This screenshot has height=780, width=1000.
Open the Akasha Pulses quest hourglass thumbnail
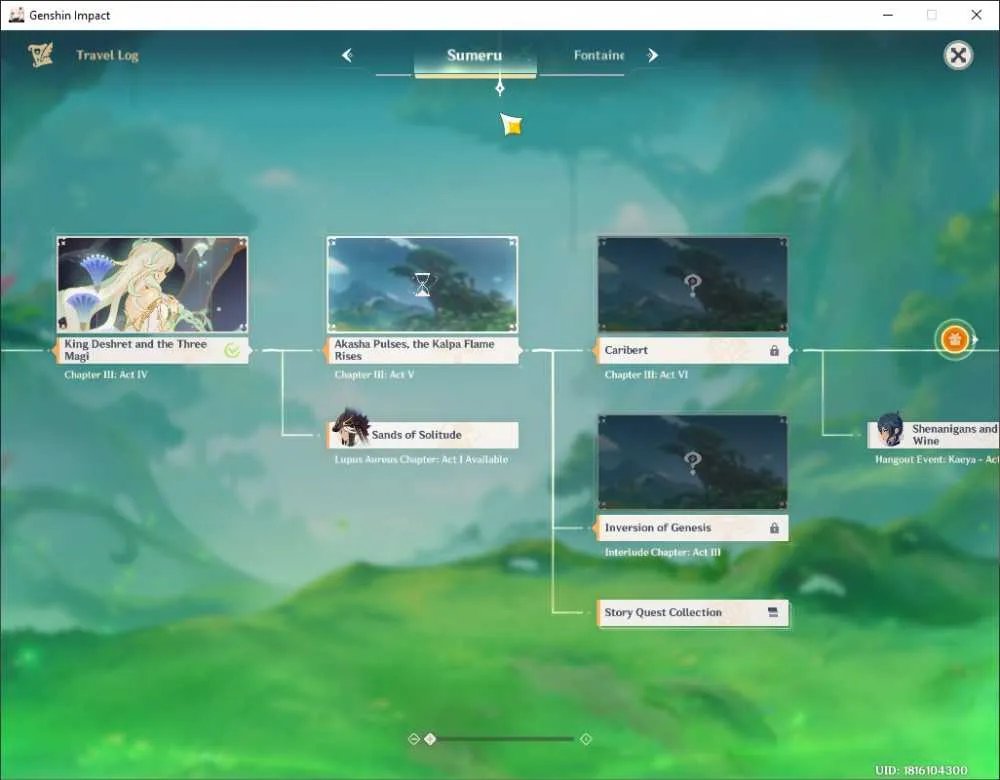point(422,284)
